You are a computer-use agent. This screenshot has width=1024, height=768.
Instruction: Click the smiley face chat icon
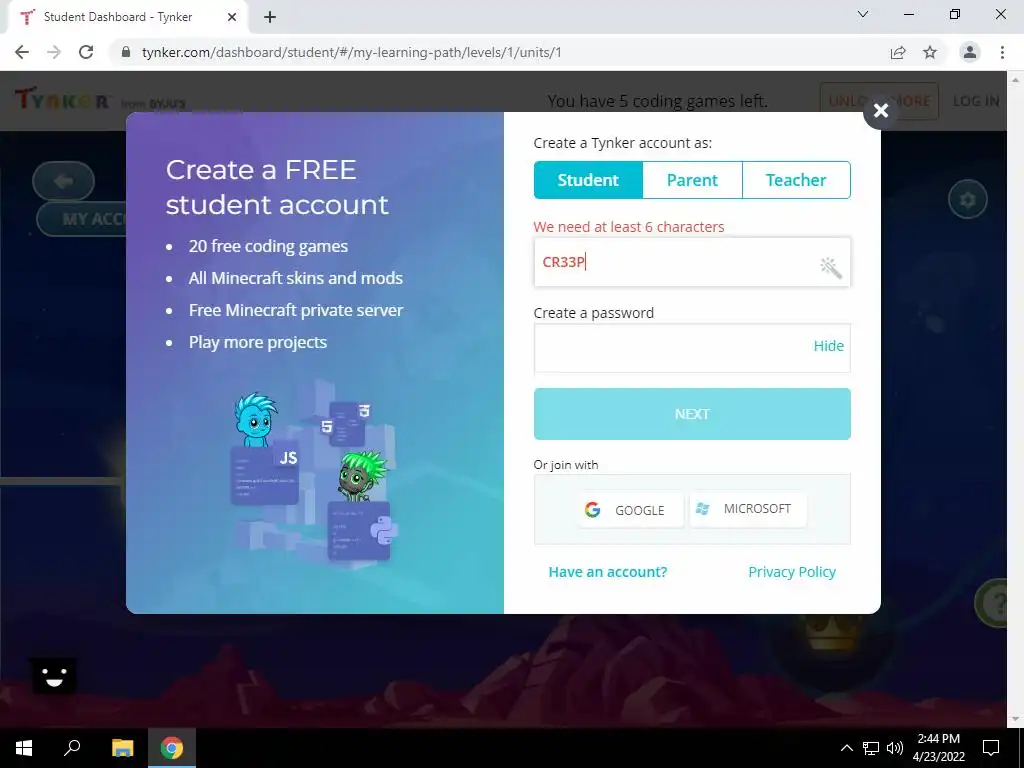point(54,675)
